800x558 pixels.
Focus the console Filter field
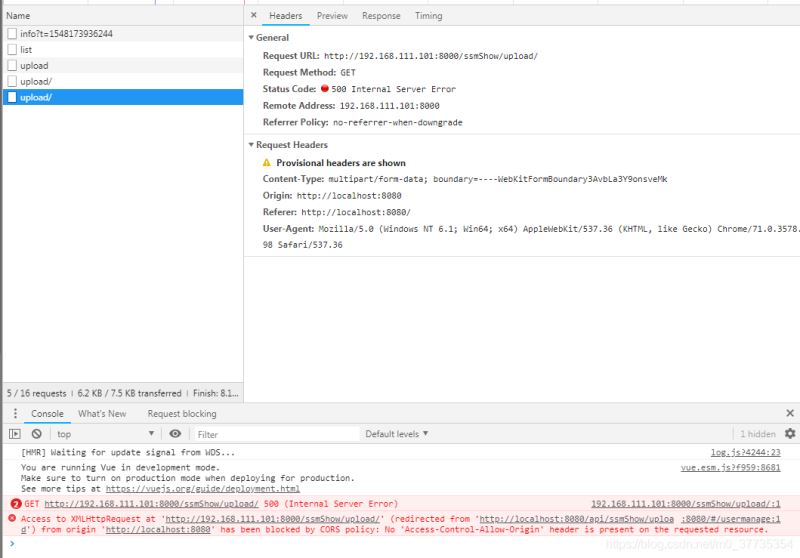click(276, 435)
